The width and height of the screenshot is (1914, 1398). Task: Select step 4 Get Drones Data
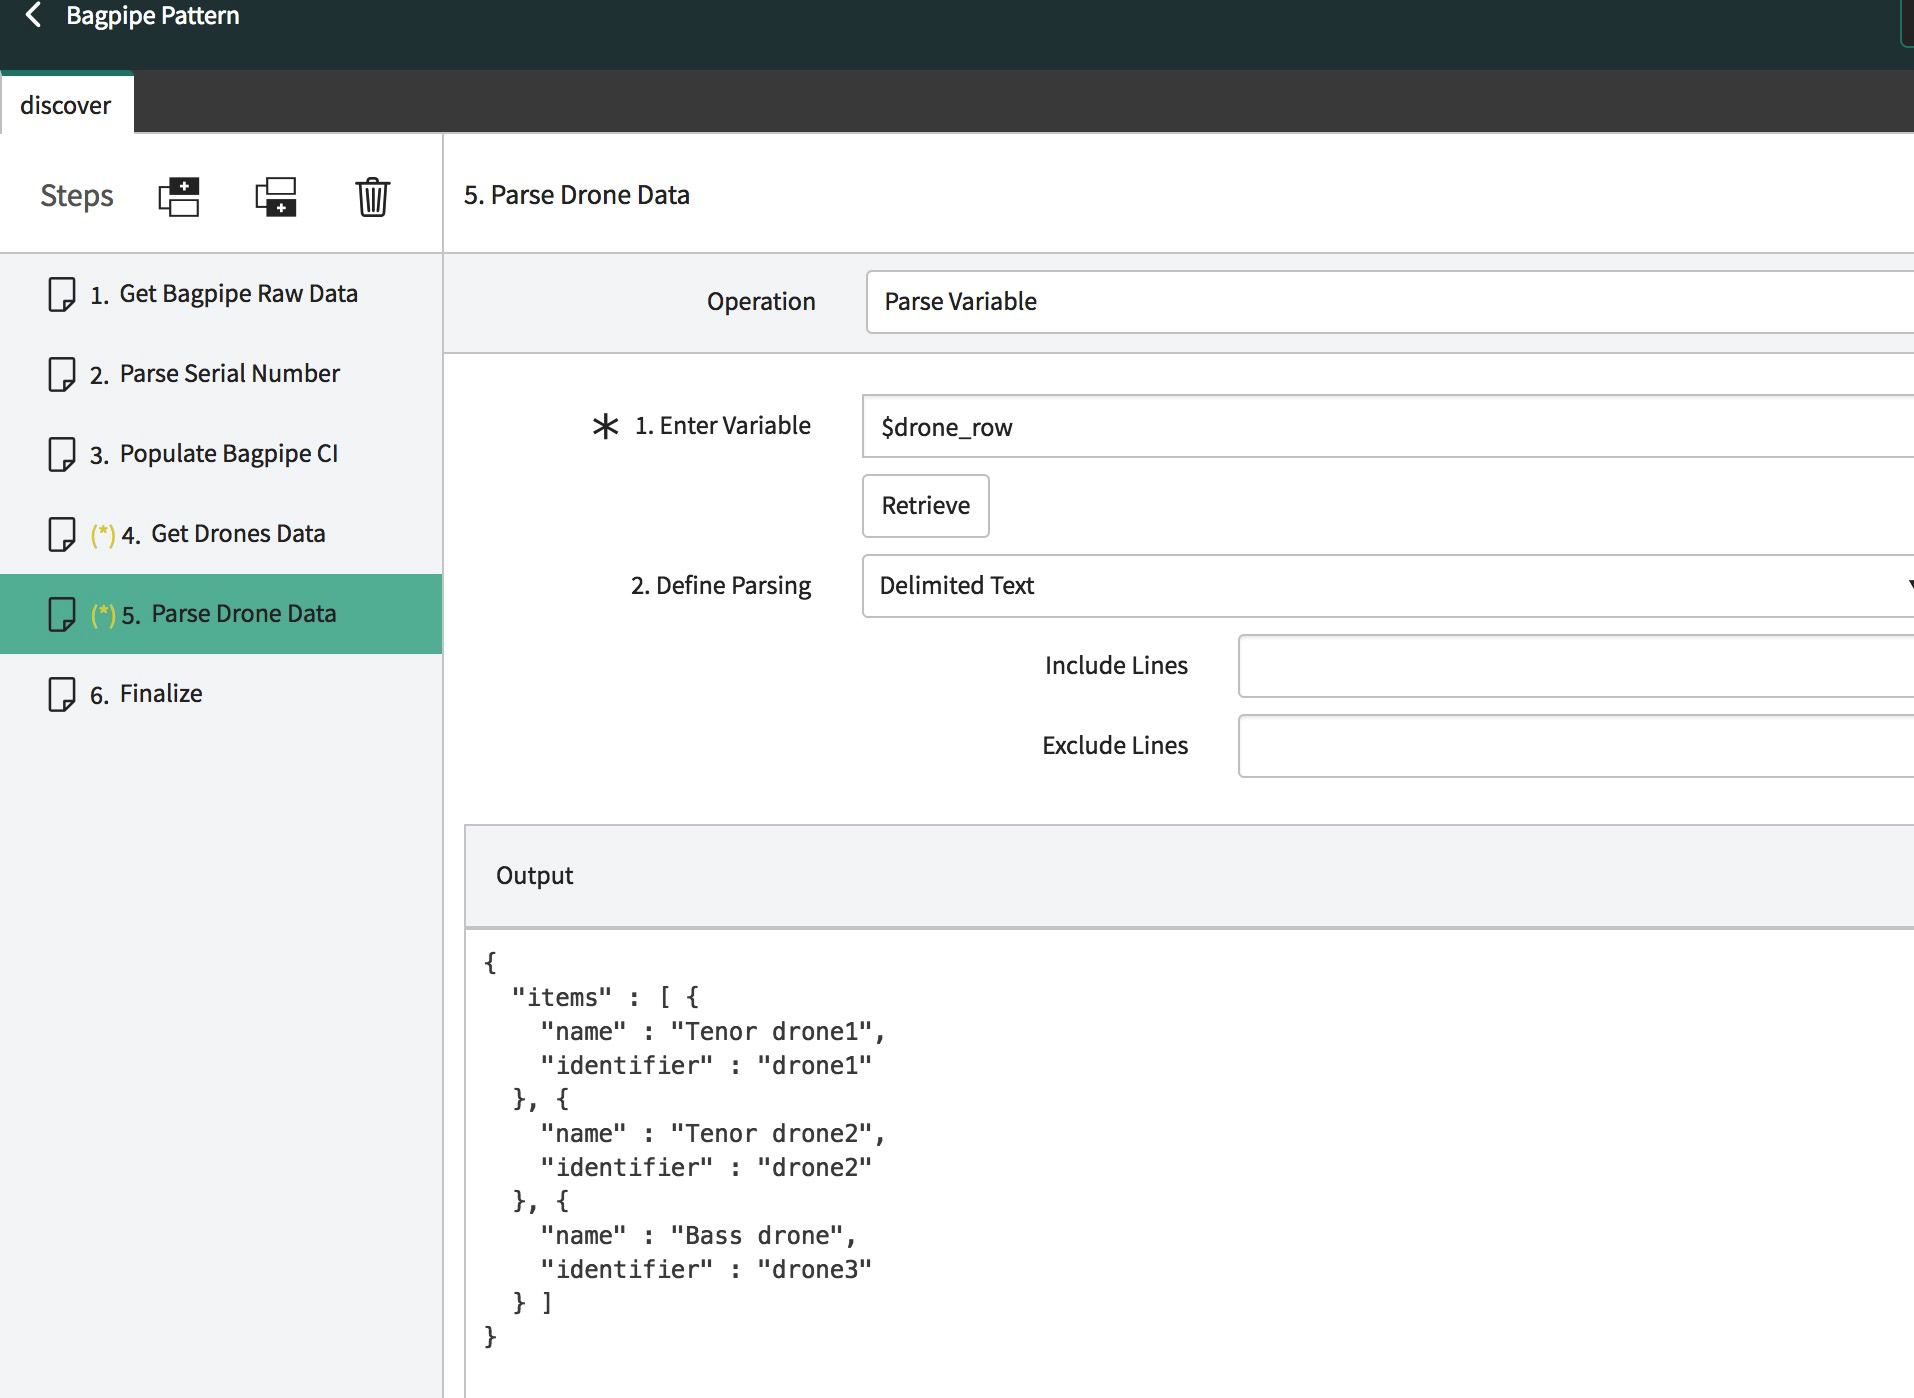click(221, 534)
